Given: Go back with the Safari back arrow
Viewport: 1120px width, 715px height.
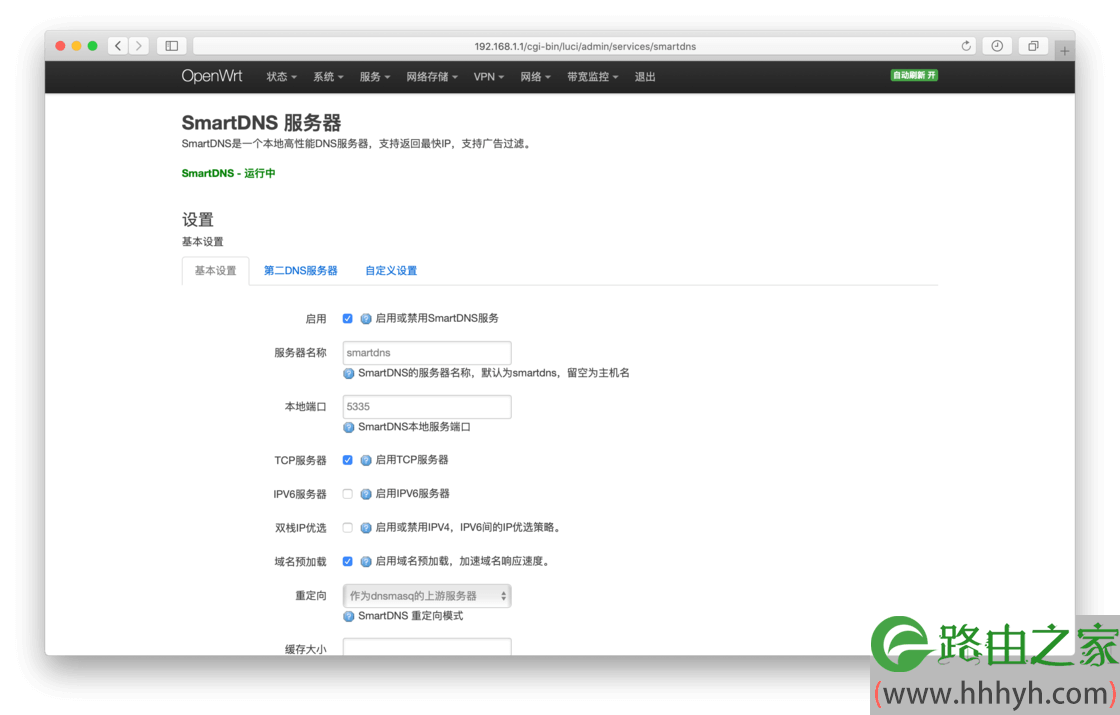Looking at the screenshot, I should 118,46.
